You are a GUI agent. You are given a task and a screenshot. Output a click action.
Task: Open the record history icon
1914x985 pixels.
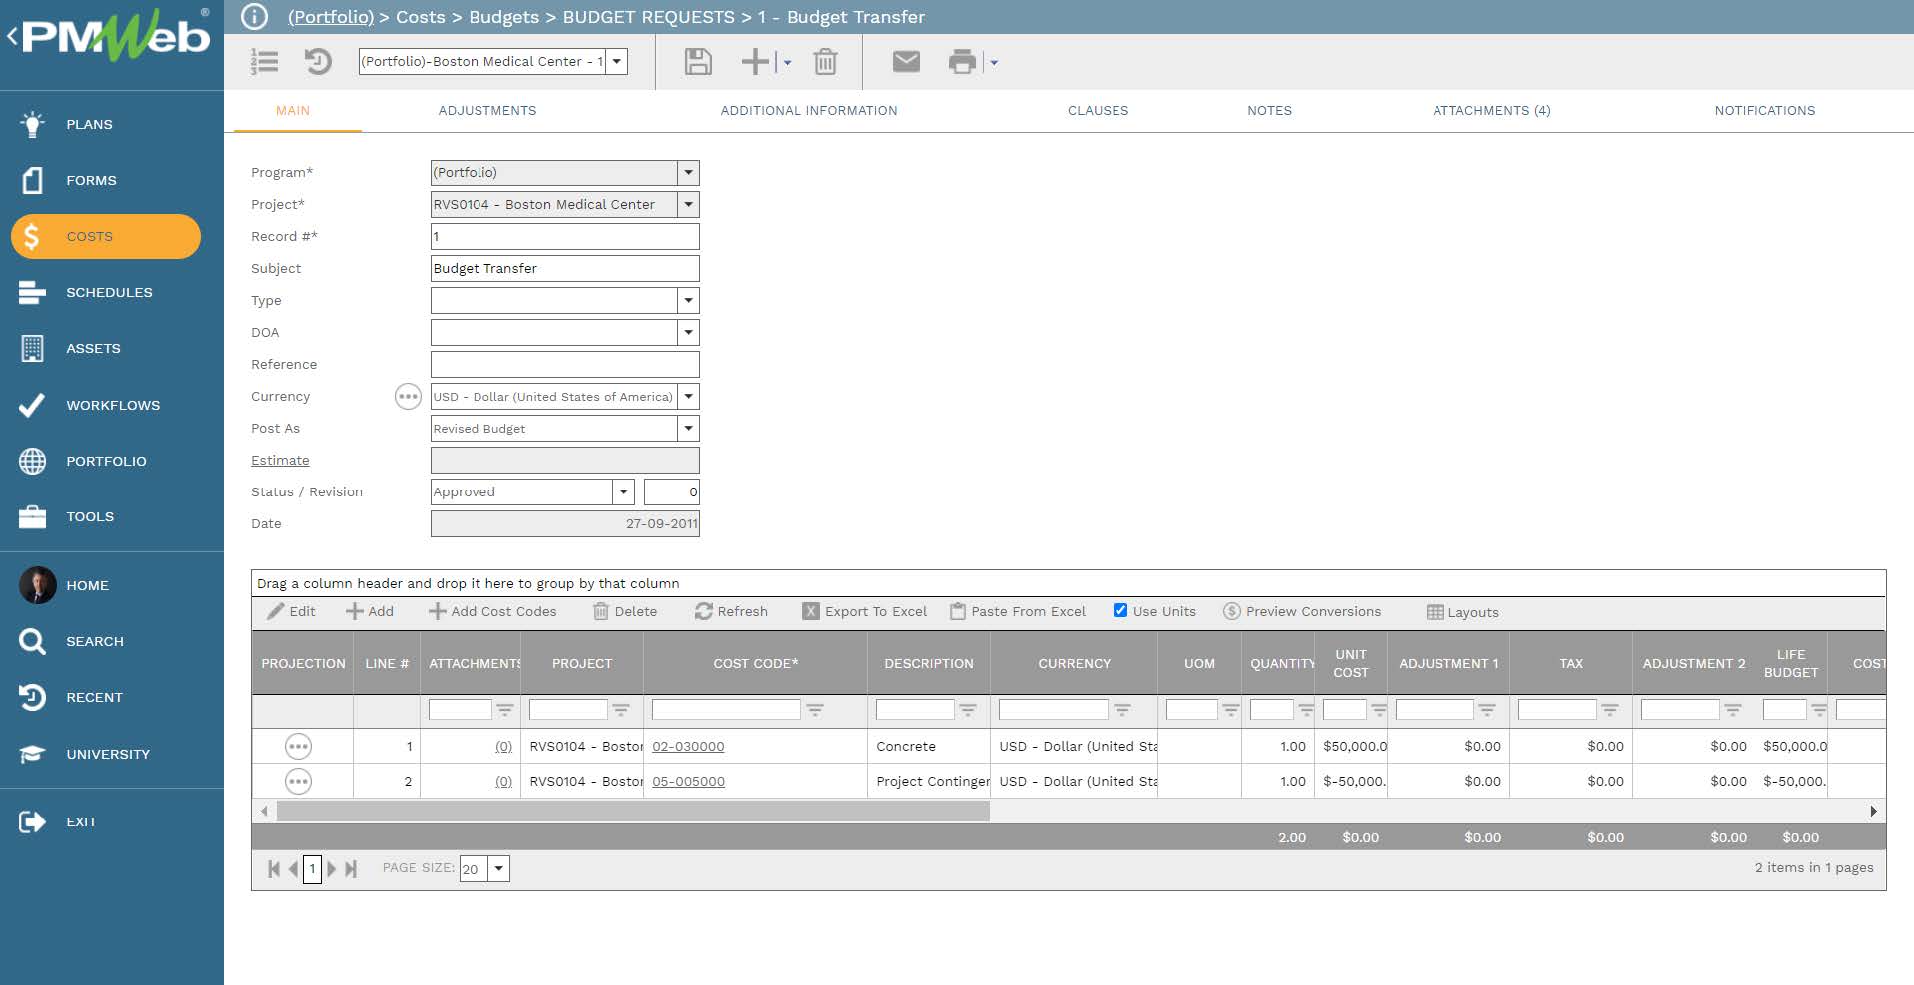pyautogui.click(x=318, y=62)
